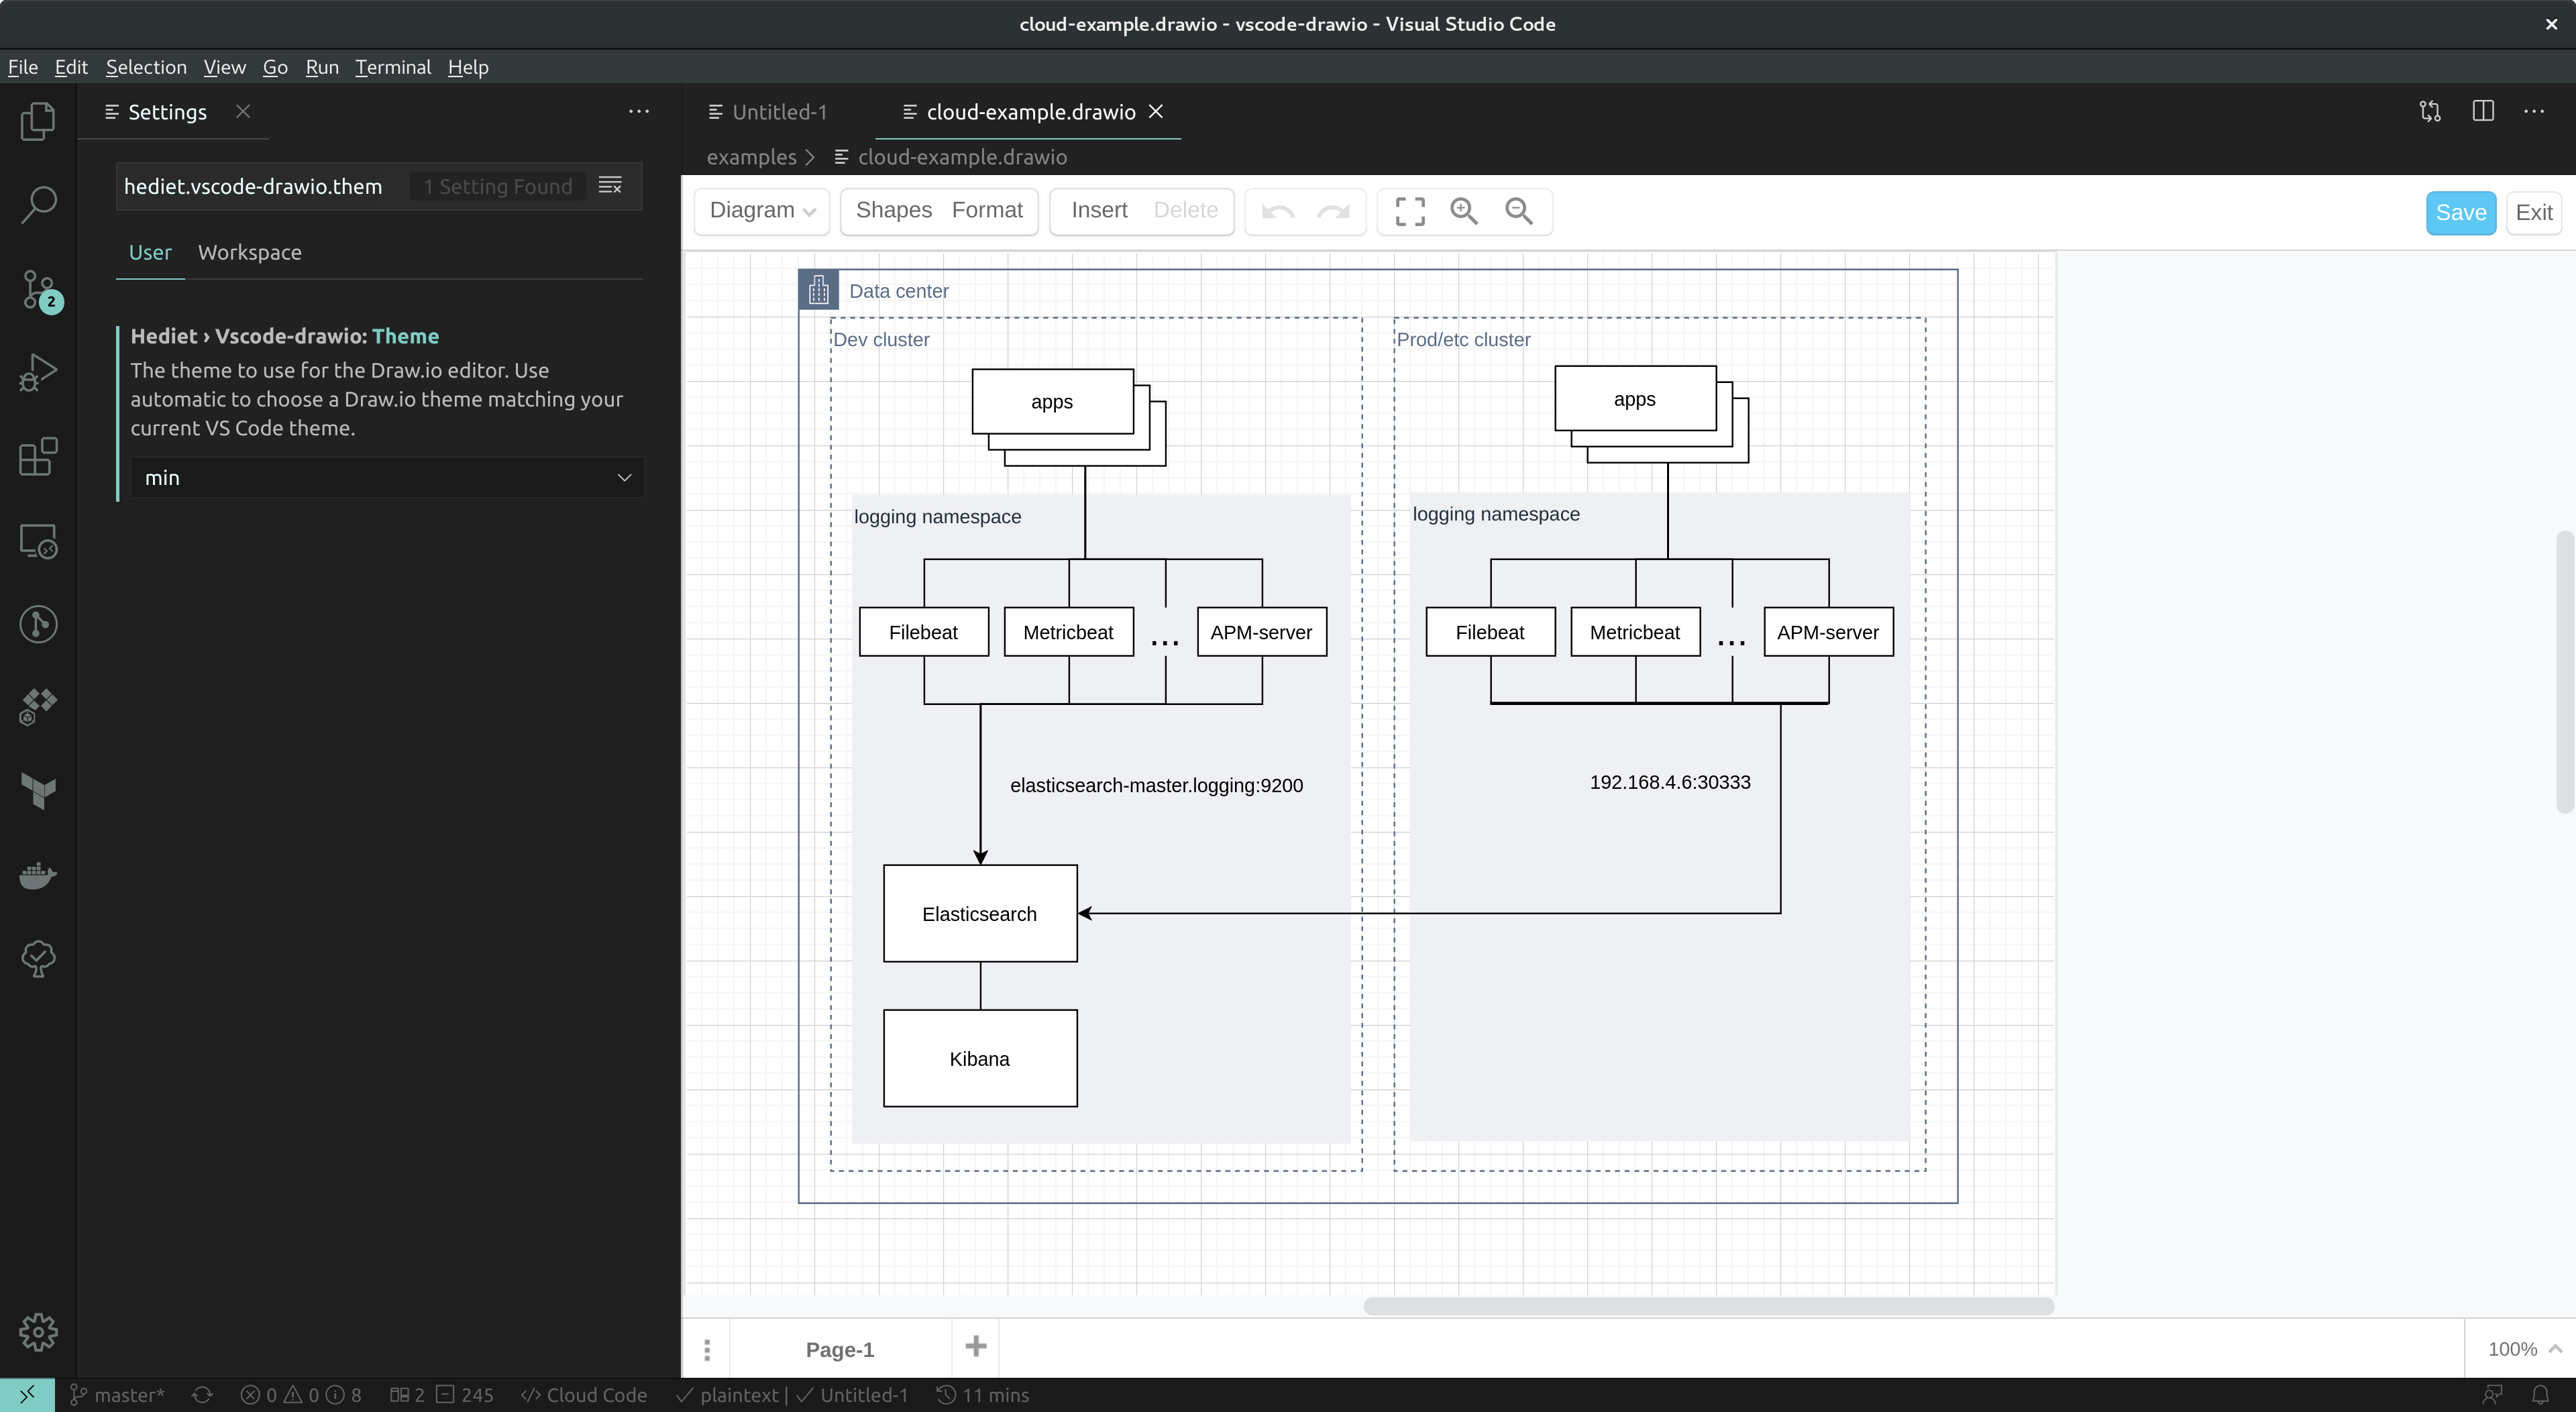Toggle the Shapes panel
This screenshot has height=1412, width=2576.
click(893, 210)
